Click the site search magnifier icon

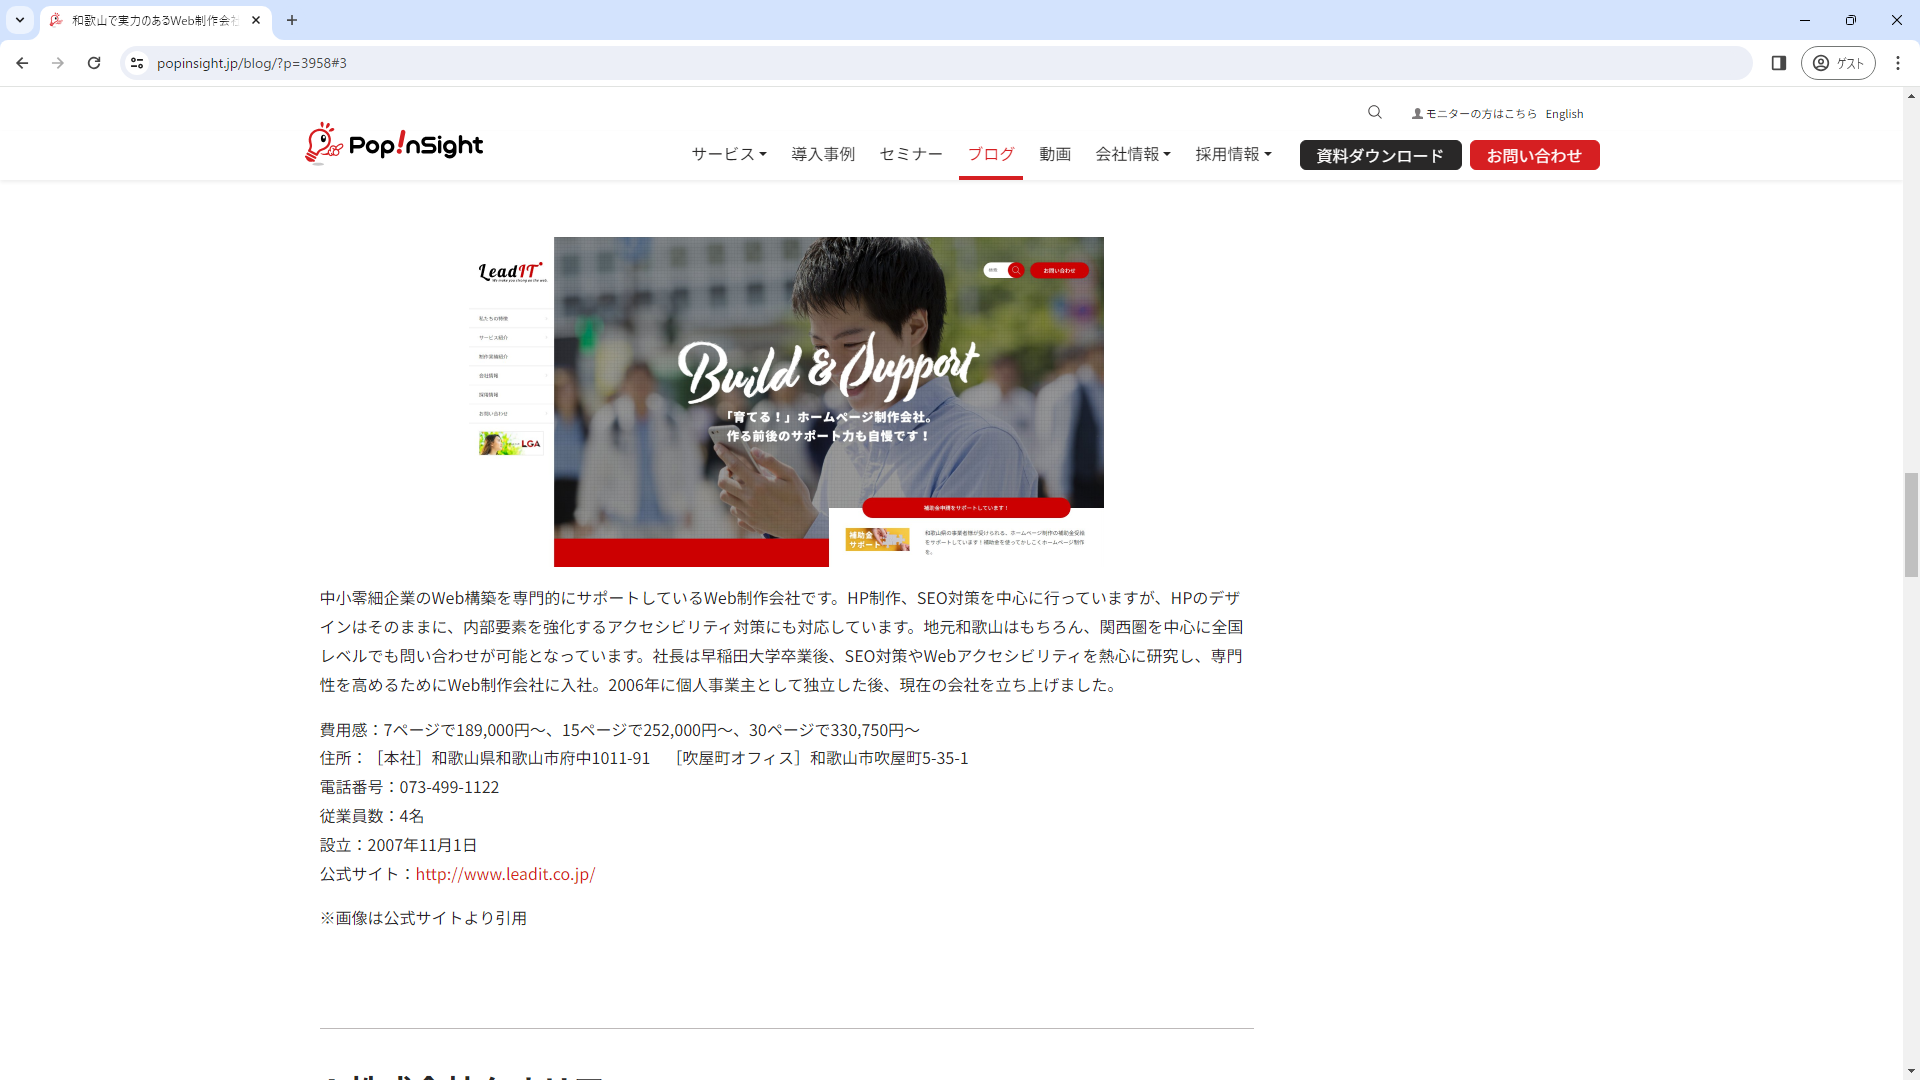click(x=1375, y=112)
